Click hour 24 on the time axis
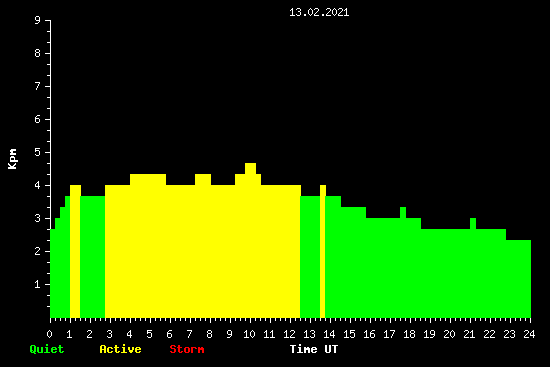This screenshot has width=550, height=367. click(x=529, y=334)
